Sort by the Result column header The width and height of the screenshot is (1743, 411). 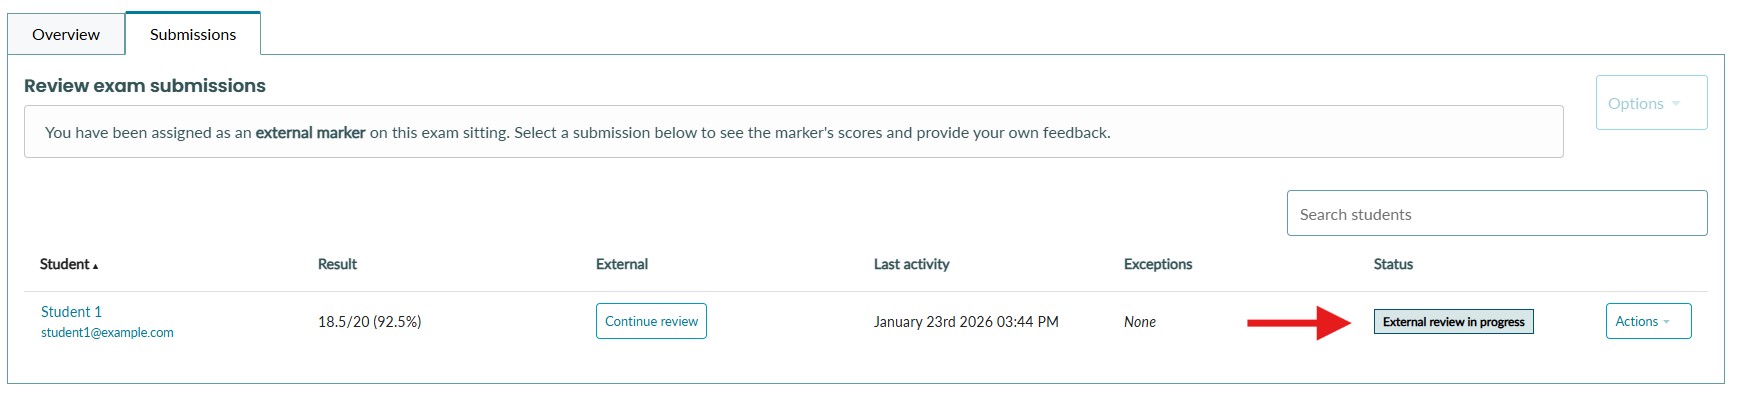pos(337,264)
